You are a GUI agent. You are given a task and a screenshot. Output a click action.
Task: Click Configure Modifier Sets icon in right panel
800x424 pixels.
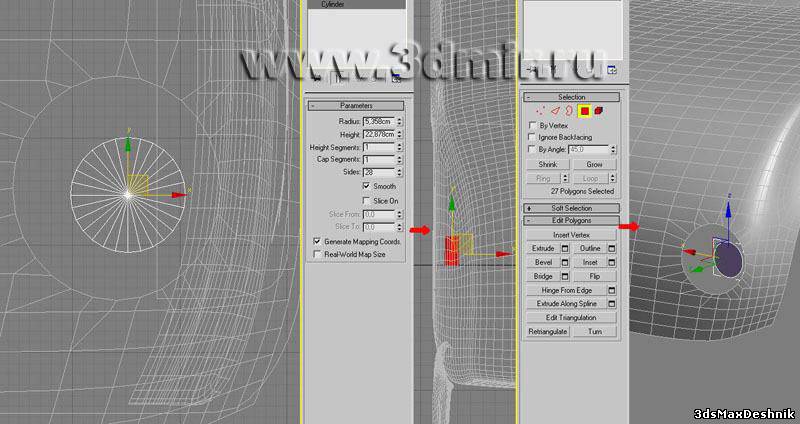coord(613,70)
